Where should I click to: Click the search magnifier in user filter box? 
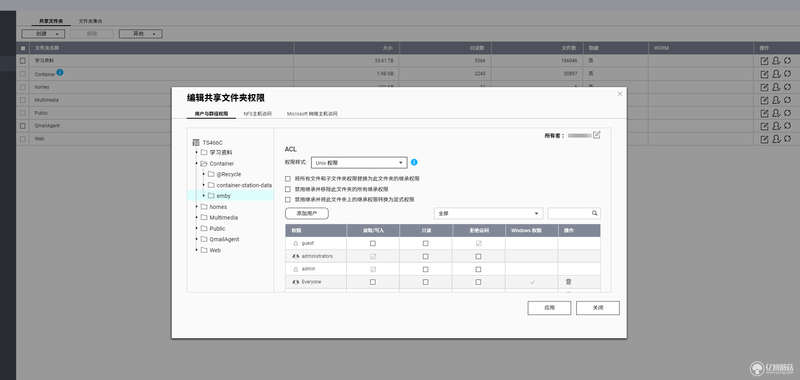click(594, 213)
